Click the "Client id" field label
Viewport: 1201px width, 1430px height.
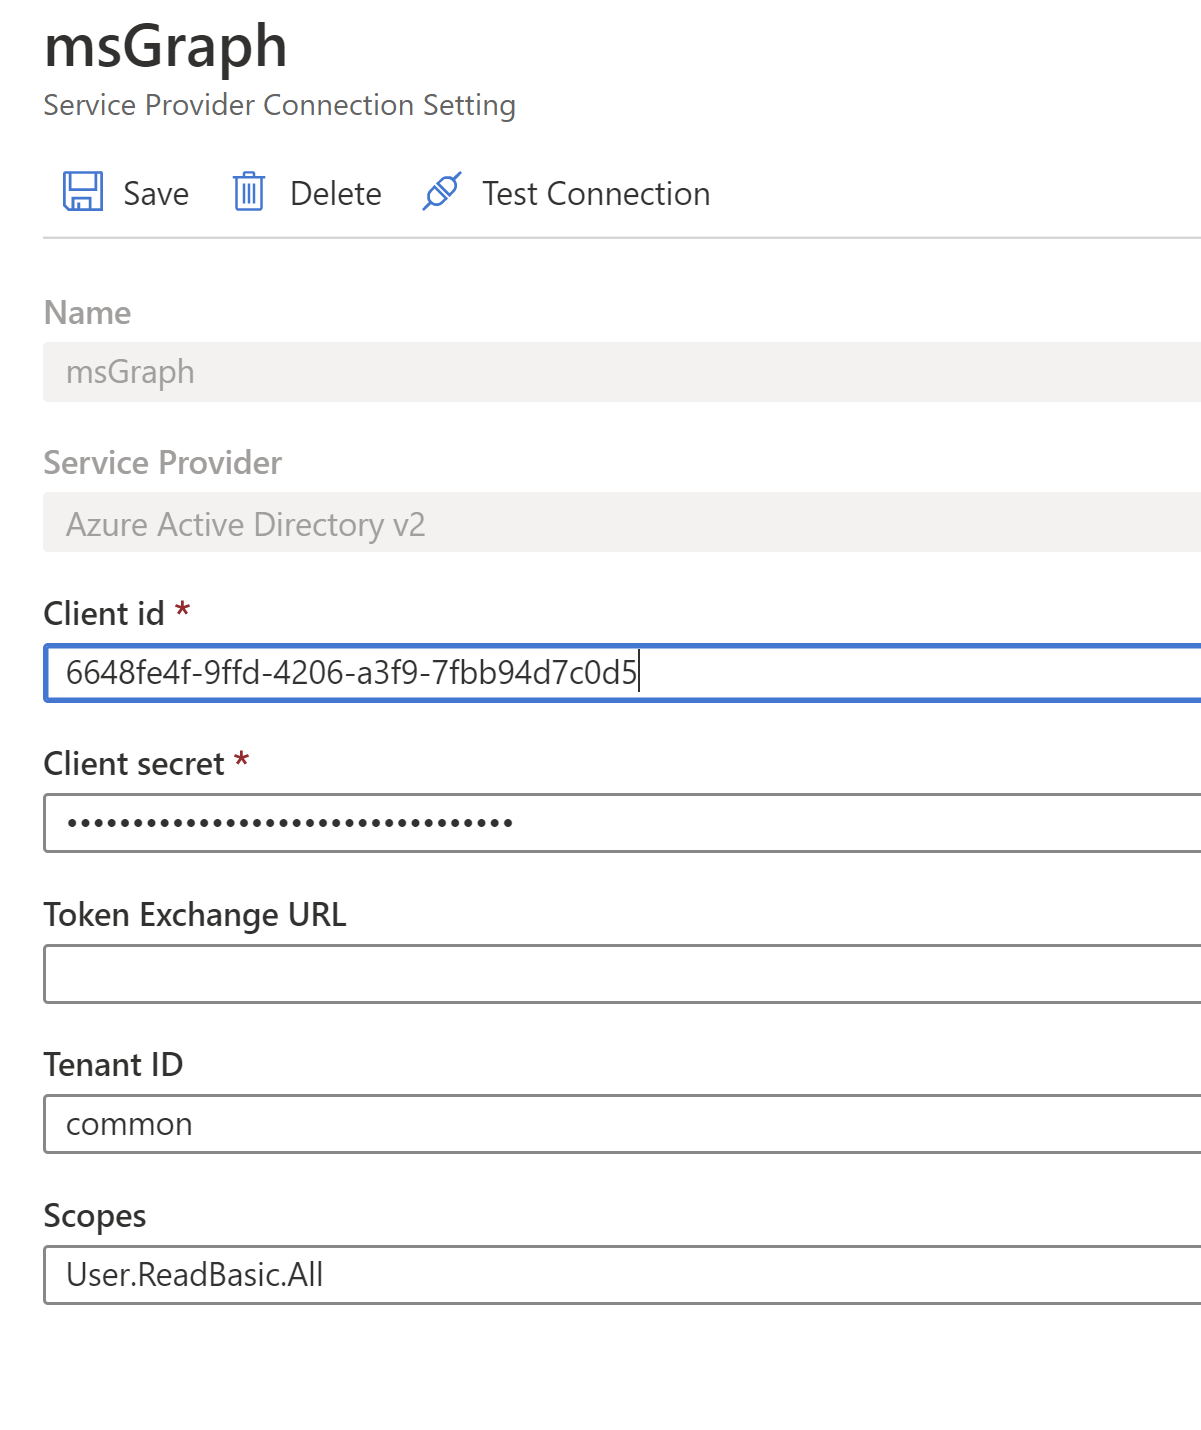pos(105,613)
